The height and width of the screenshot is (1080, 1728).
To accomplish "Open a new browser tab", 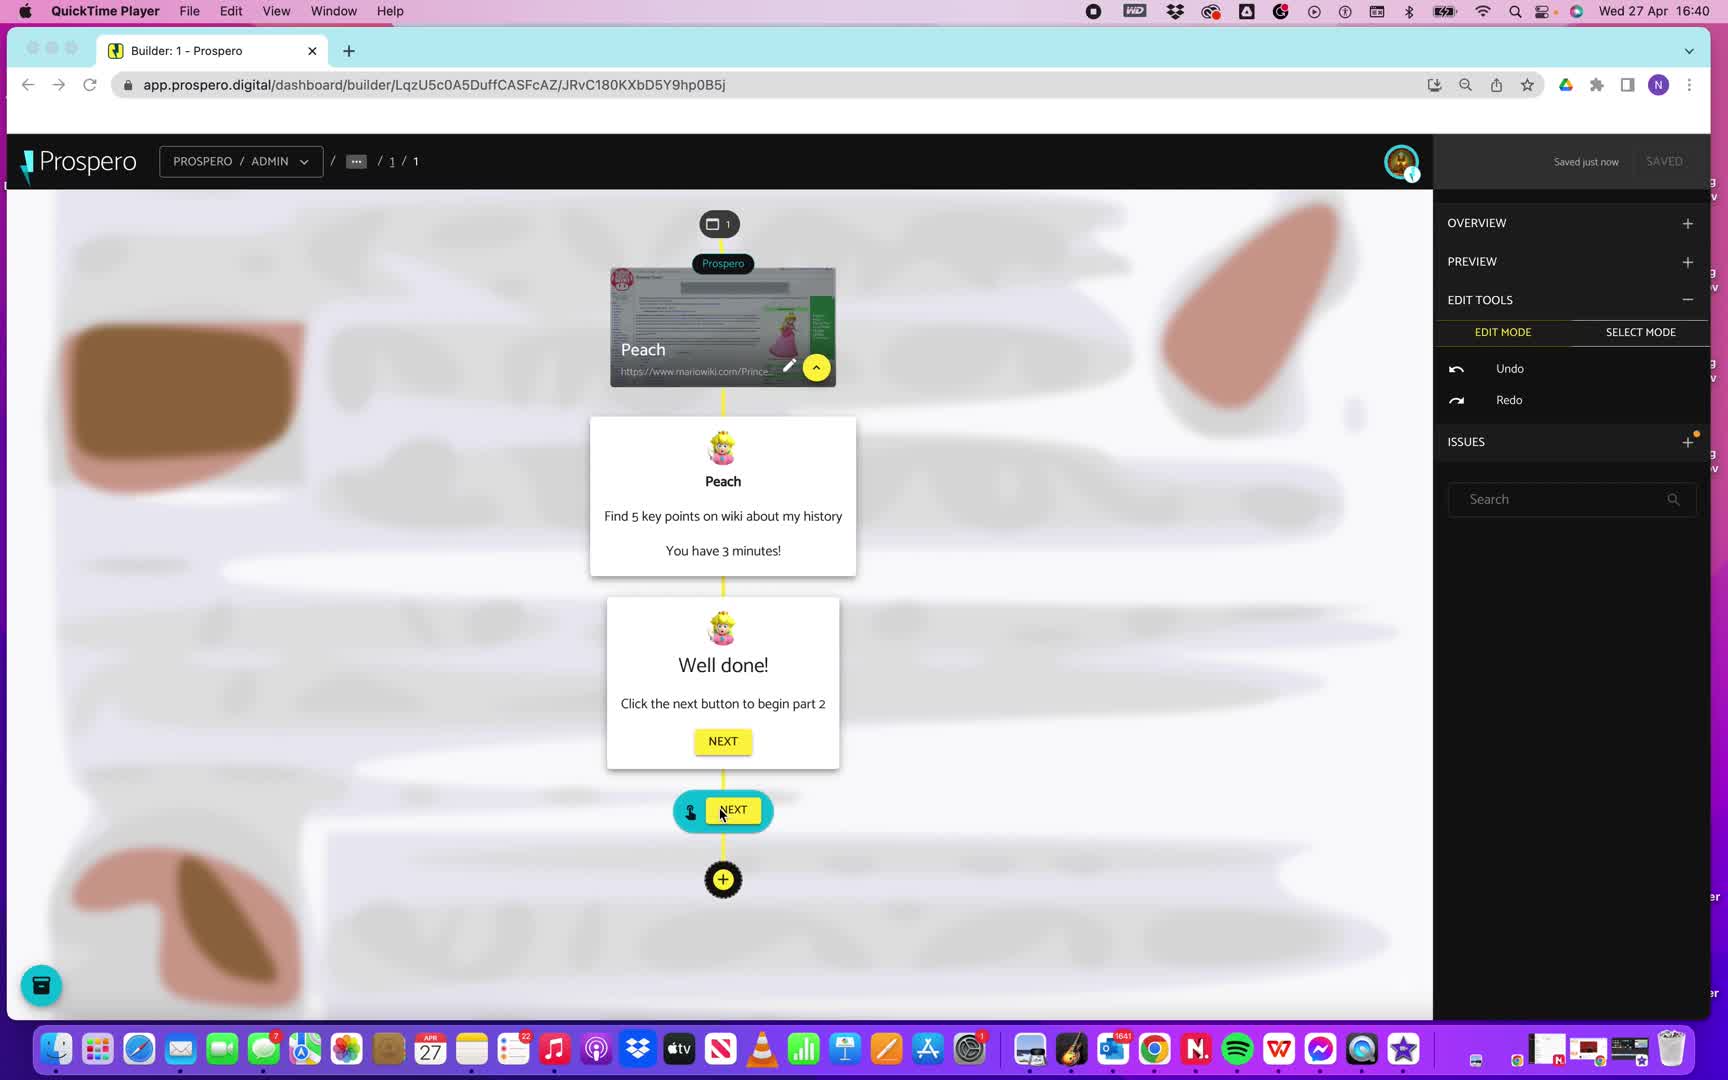I will click(x=349, y=51).
